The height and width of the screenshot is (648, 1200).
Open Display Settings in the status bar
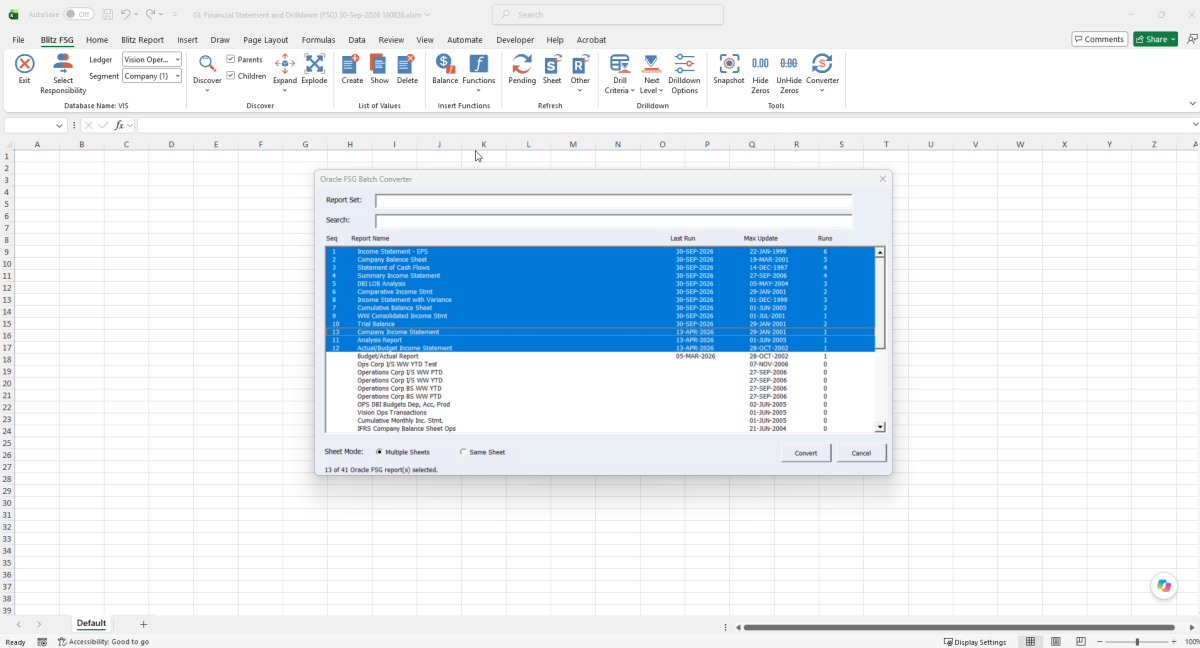(x=975, y=642)
